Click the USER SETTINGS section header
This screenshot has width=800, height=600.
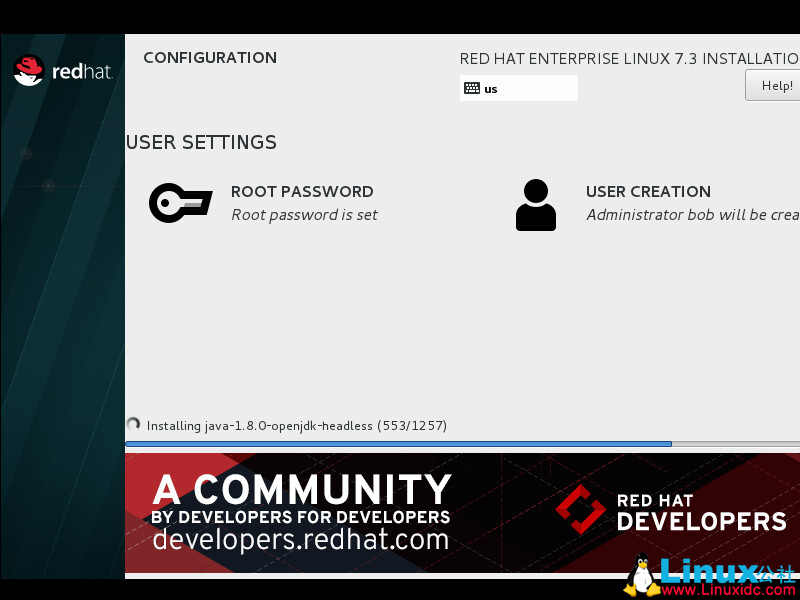coord(200,142)
